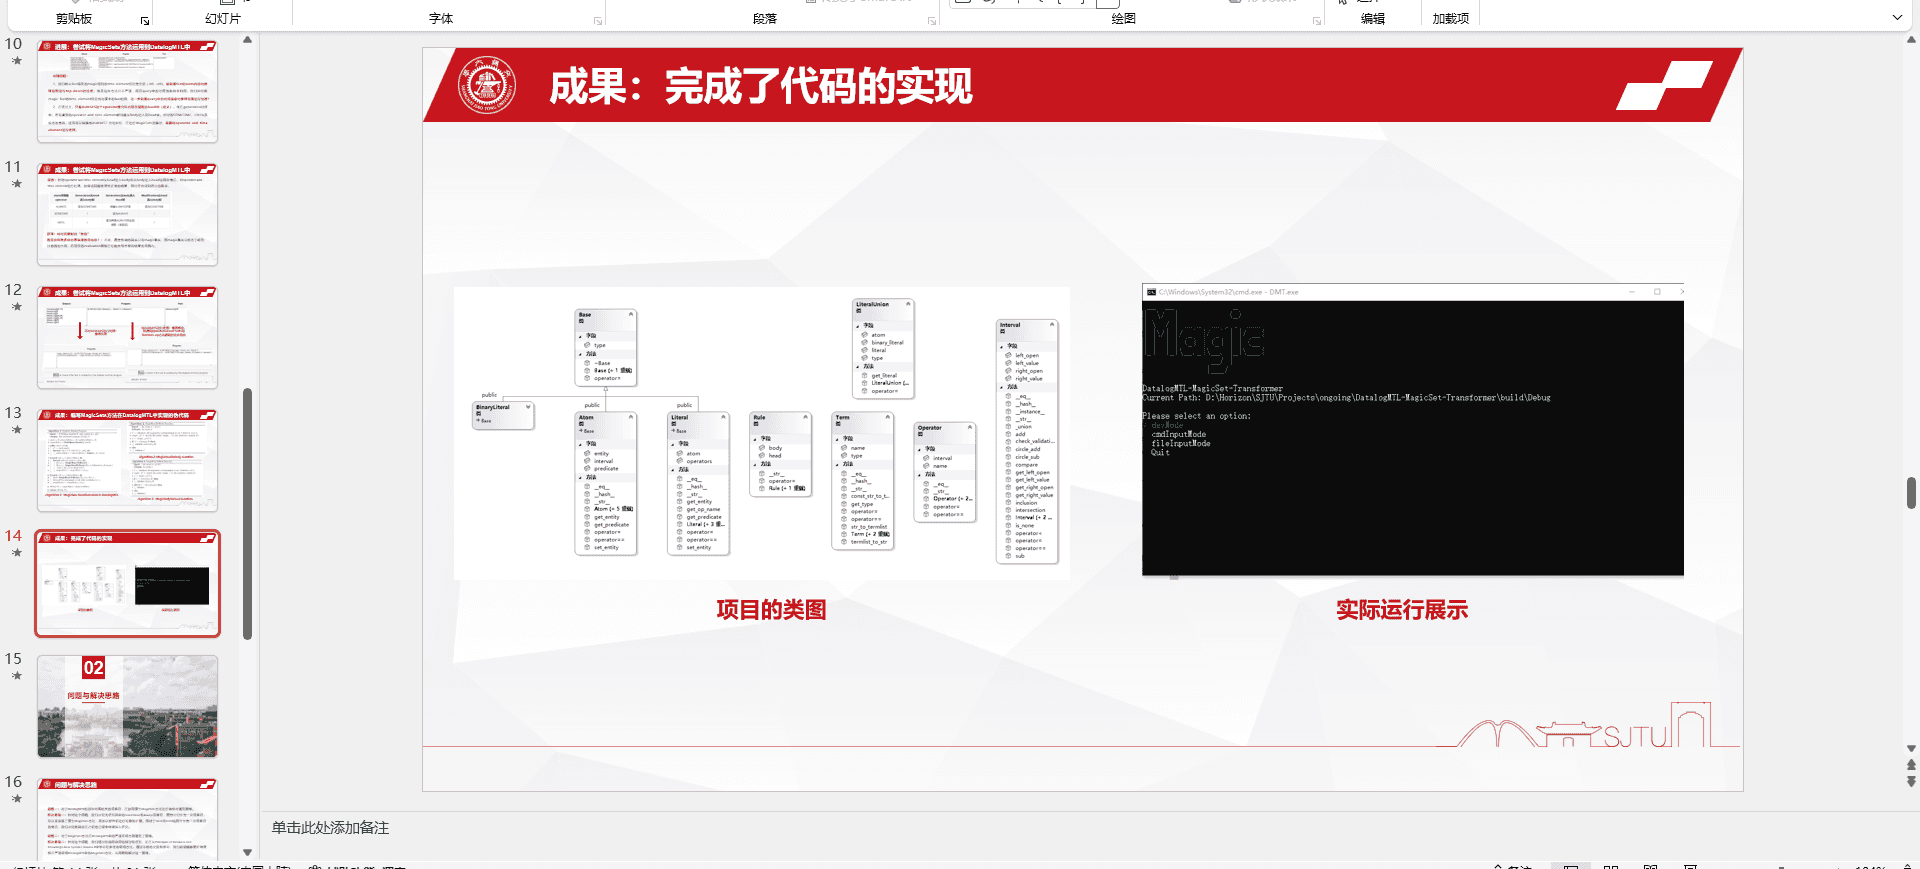
Task: Click the animation star beside slide 10
Action: coord(16,60)
